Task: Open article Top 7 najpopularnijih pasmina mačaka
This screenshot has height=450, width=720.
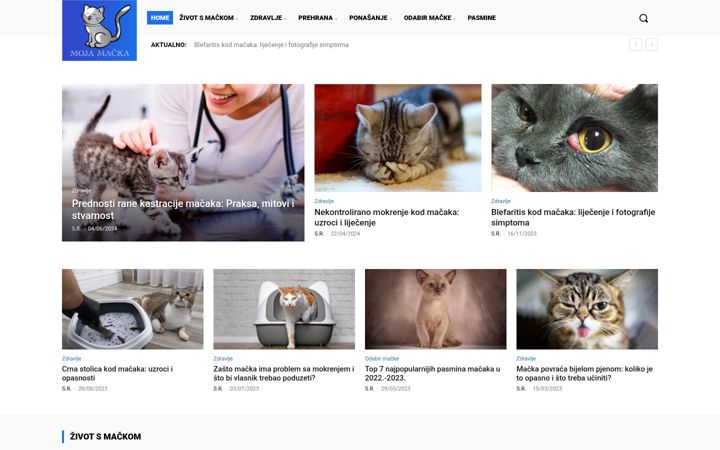Action: coord(433,373)
